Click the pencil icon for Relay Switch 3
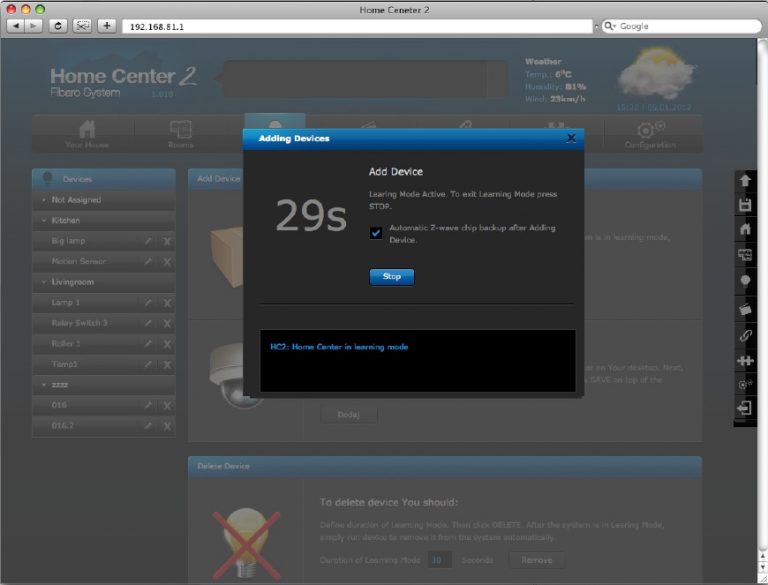768x585 pixels. 148,323
